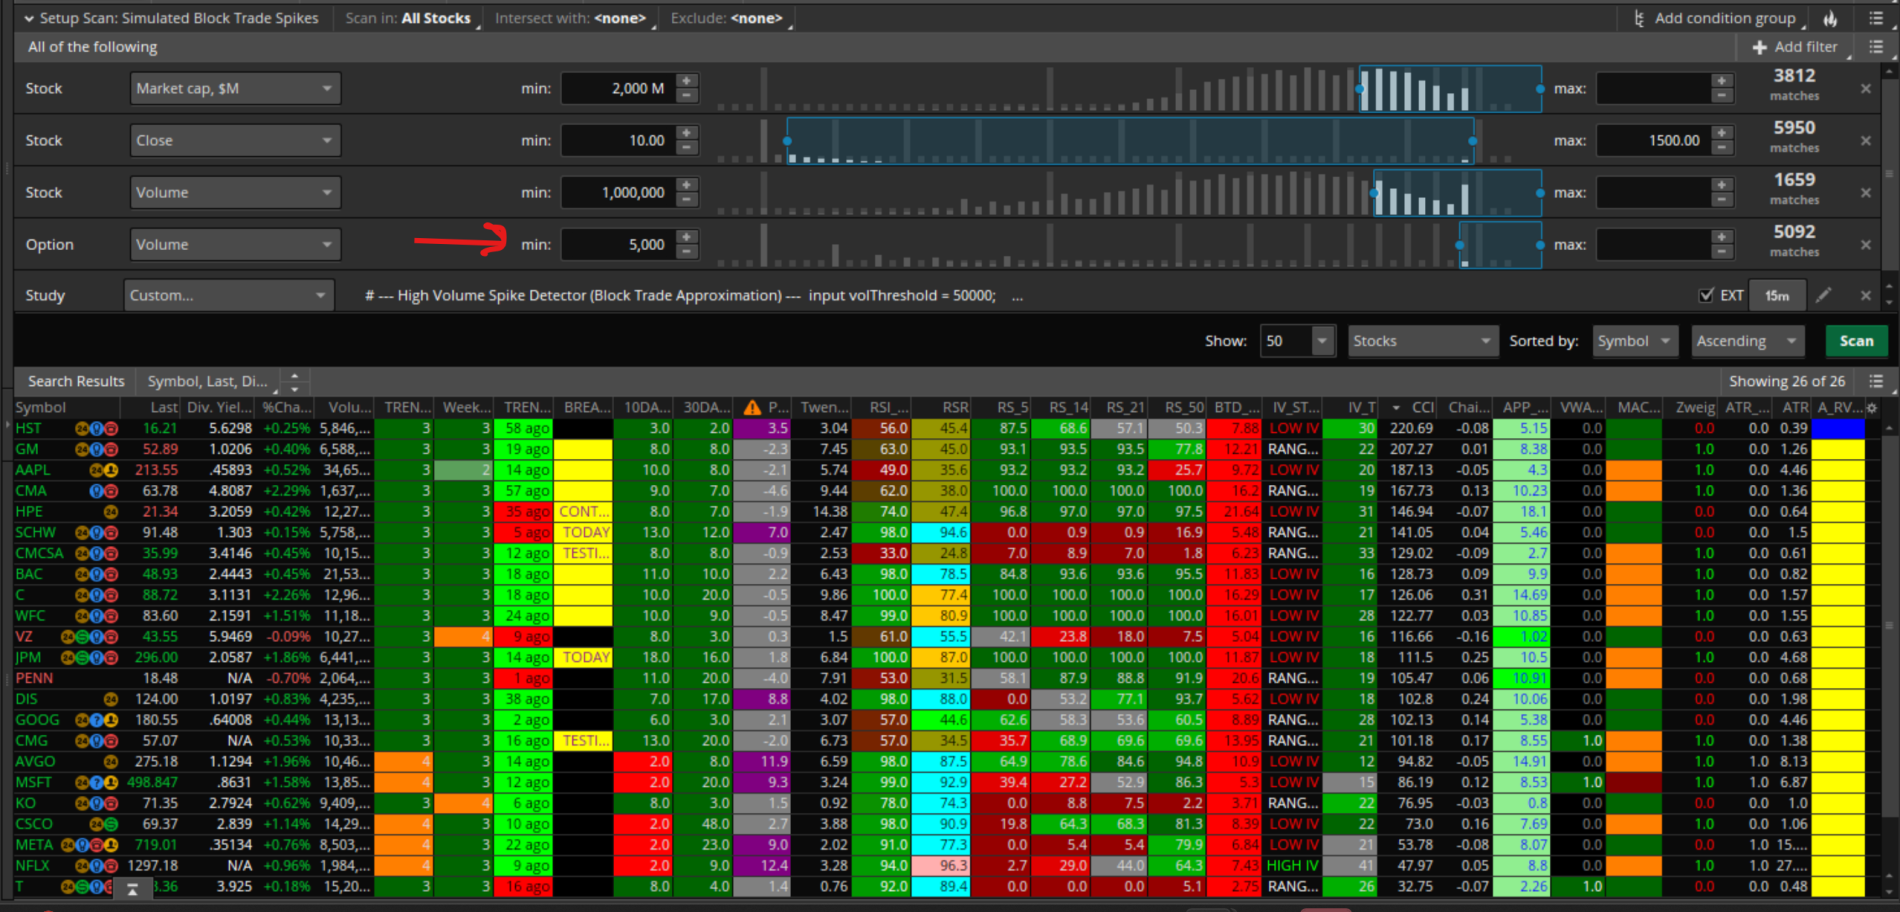The image size is (1900, 912).
Task: Click the META symbol in results
Action: 34,845
